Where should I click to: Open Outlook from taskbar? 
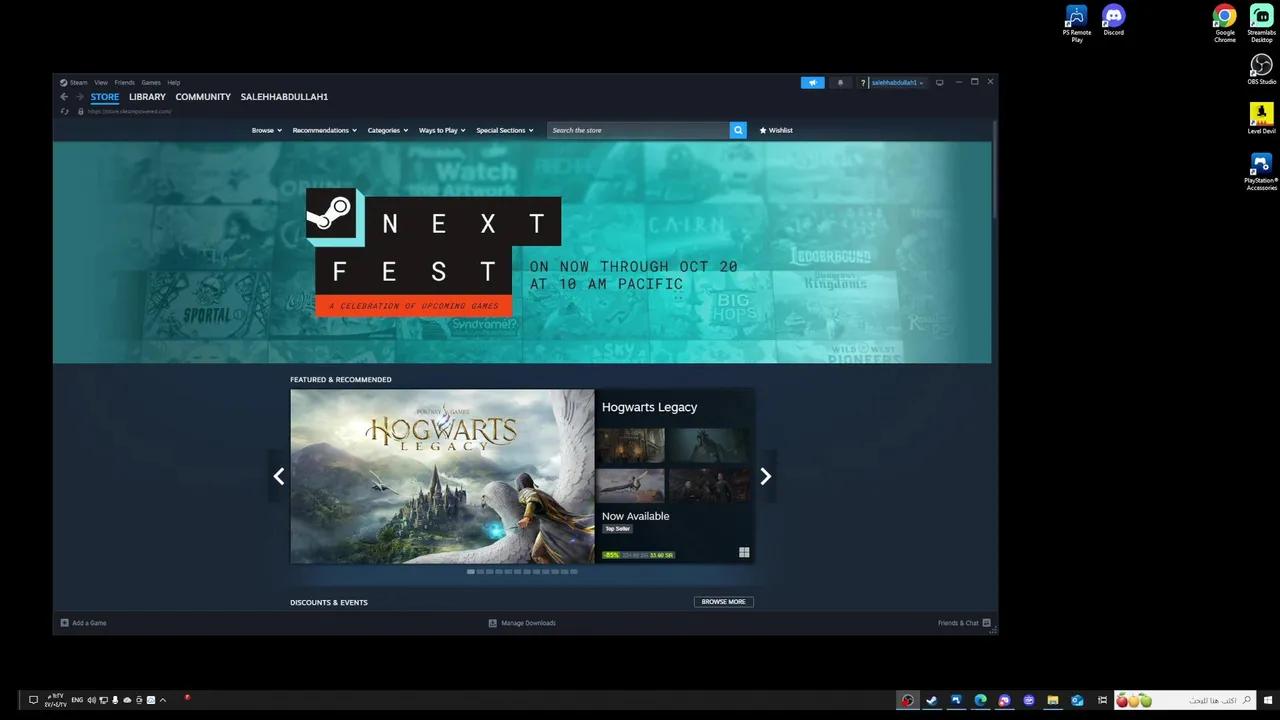1077,700
